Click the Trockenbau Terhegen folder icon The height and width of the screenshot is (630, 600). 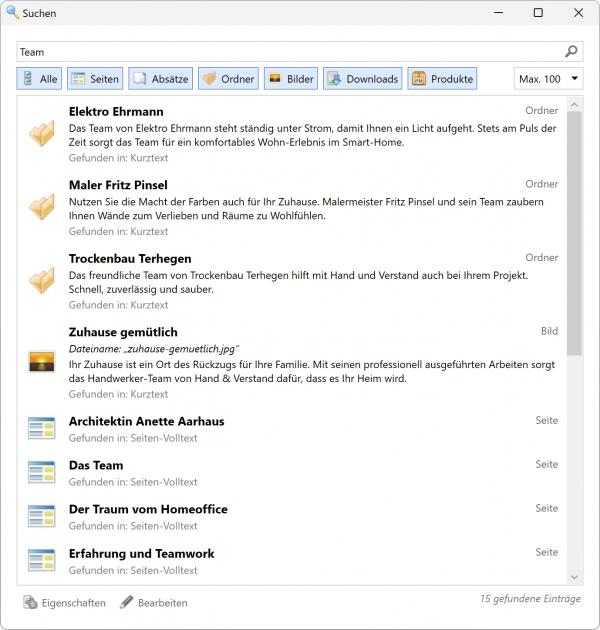click(41, 281)
